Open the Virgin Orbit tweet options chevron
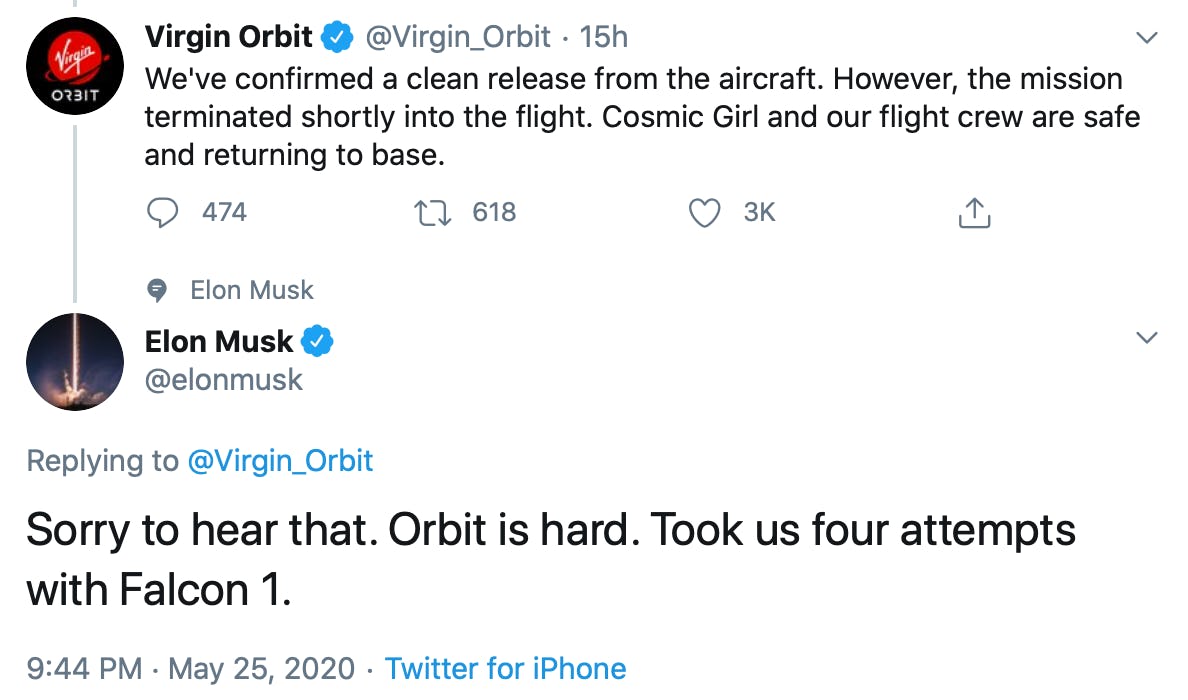 point(1148,38)
